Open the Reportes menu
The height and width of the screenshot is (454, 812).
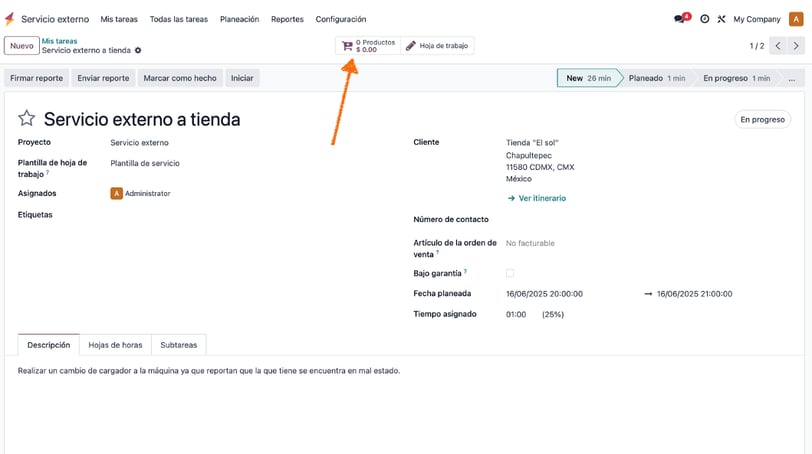tap(287, 19)
